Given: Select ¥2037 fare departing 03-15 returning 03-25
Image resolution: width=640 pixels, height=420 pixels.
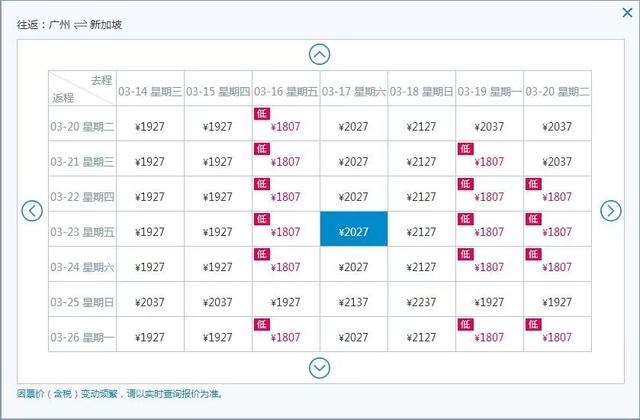Looking at the screenshot, I should point(218,299).
